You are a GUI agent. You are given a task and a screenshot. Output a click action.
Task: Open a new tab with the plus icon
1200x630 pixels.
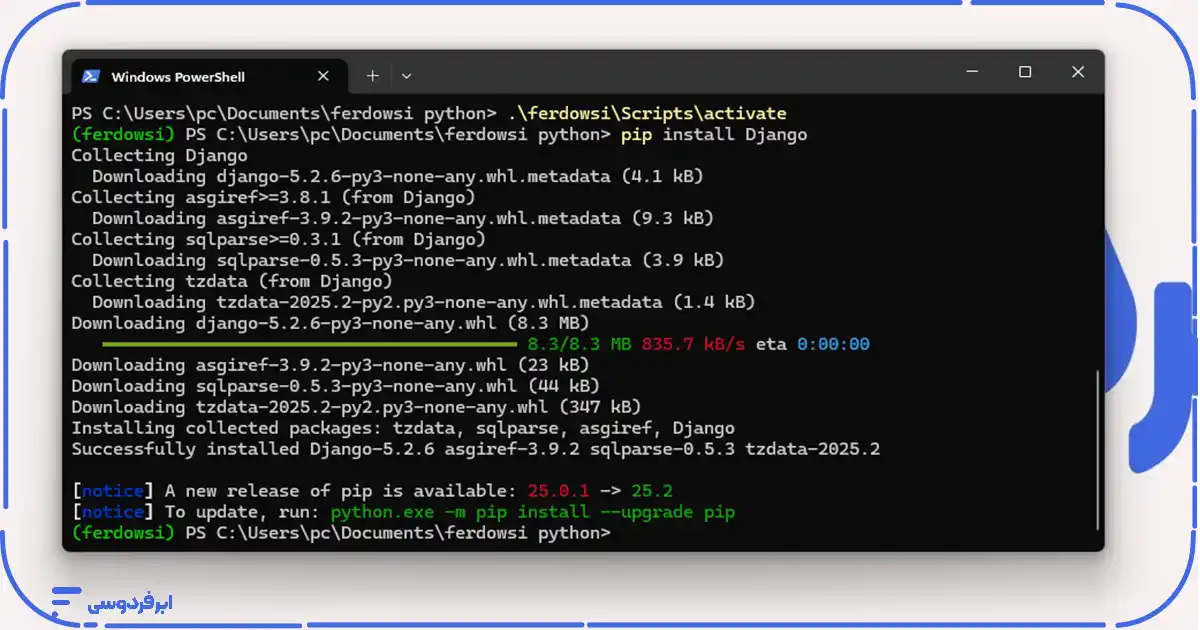click(x=372, y=75)
